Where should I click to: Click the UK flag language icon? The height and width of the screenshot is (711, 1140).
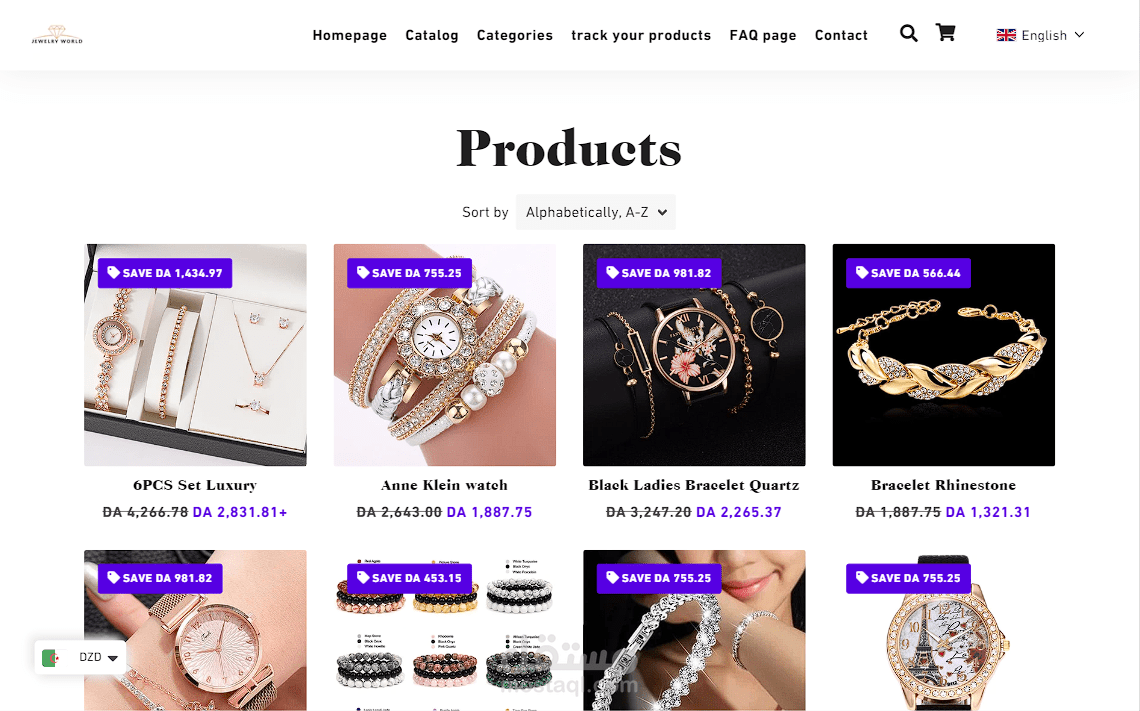[x=1006, y=35]
